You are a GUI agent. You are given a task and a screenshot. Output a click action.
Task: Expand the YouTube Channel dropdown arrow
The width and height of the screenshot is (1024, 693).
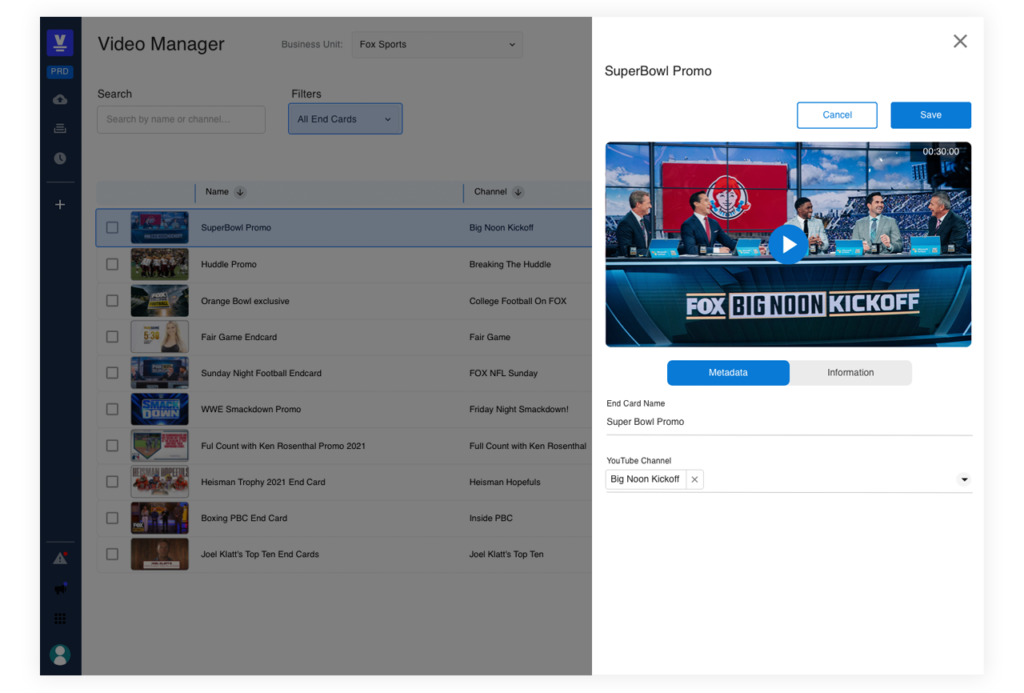tap(964, 480)
